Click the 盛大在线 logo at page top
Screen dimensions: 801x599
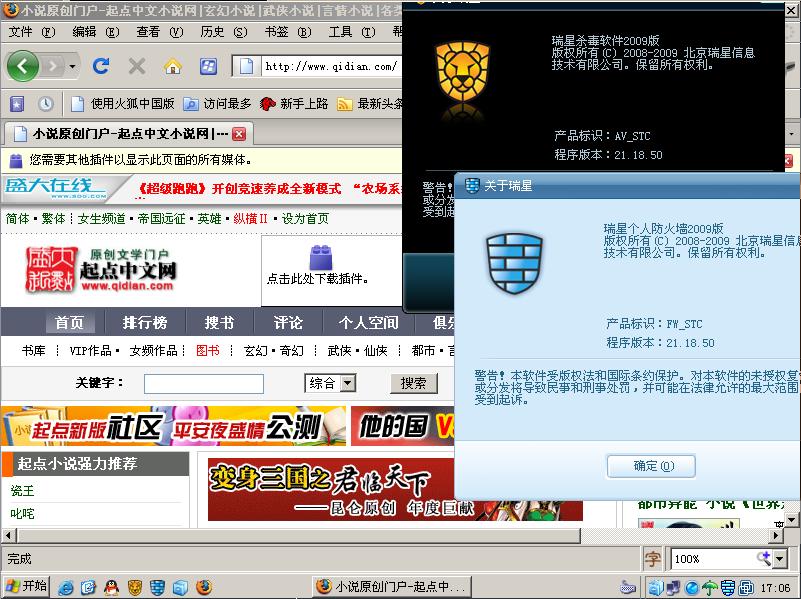[56, 188]
